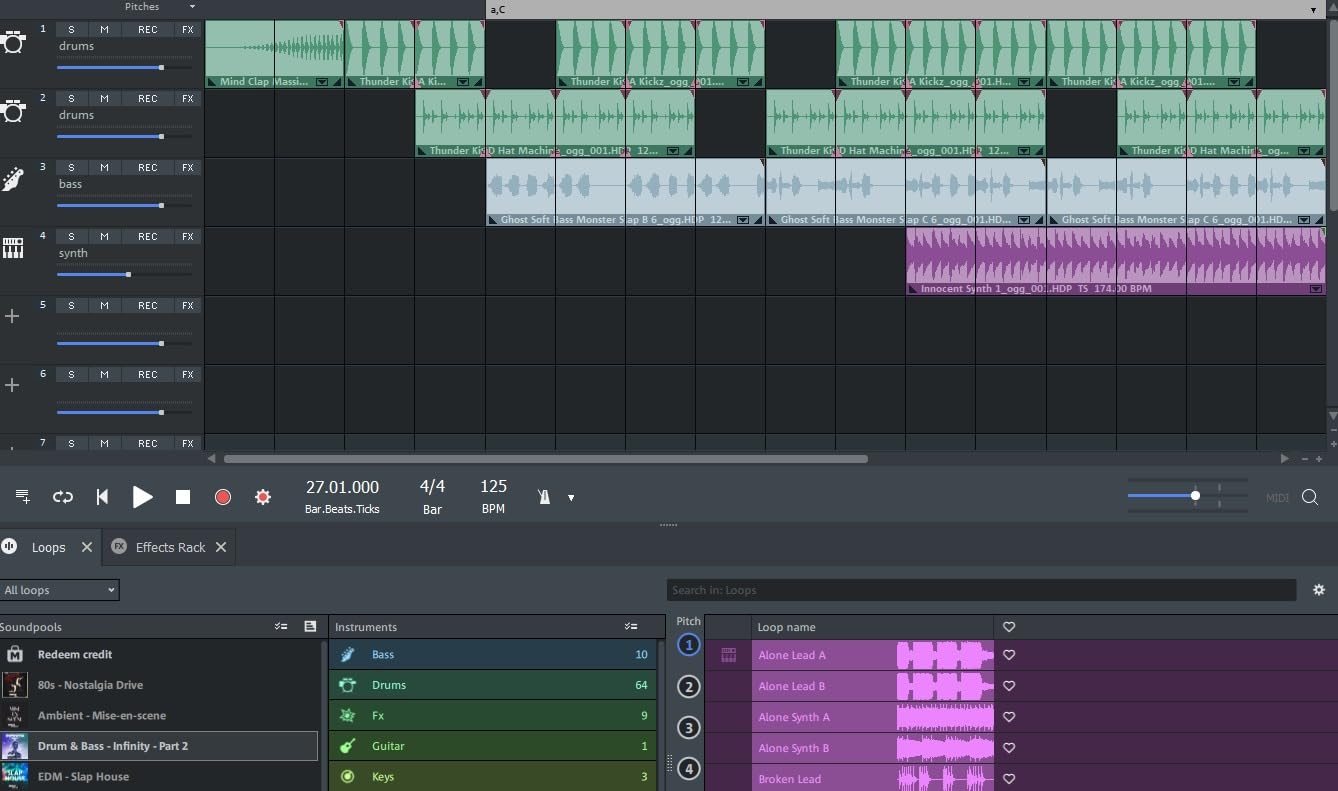Click the add track icon left of loop button
Viewport: 1338px width, 791px height.
22,497
